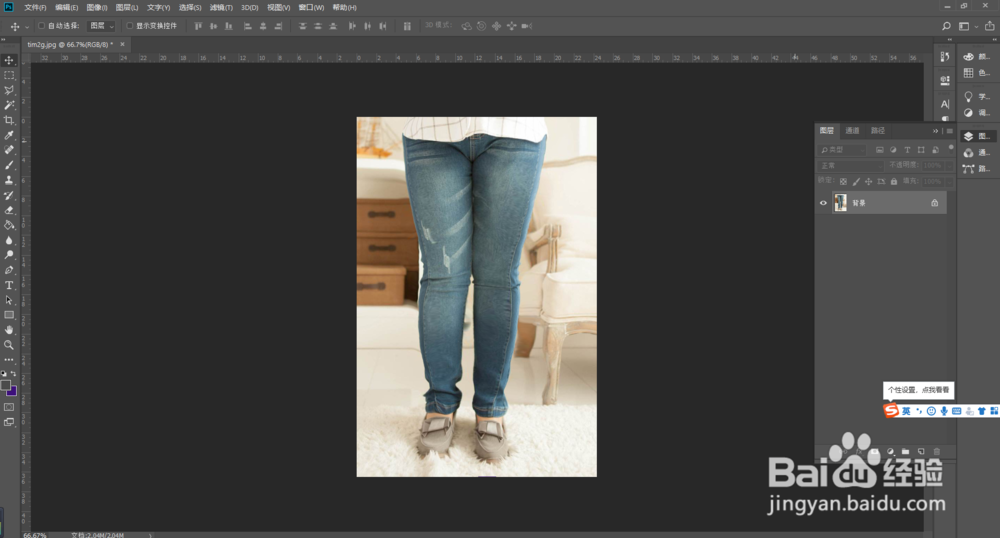Screen dimensions: 1000x538
Task: Open the layer filter 类型 dropdown
Action: (842, 150)
